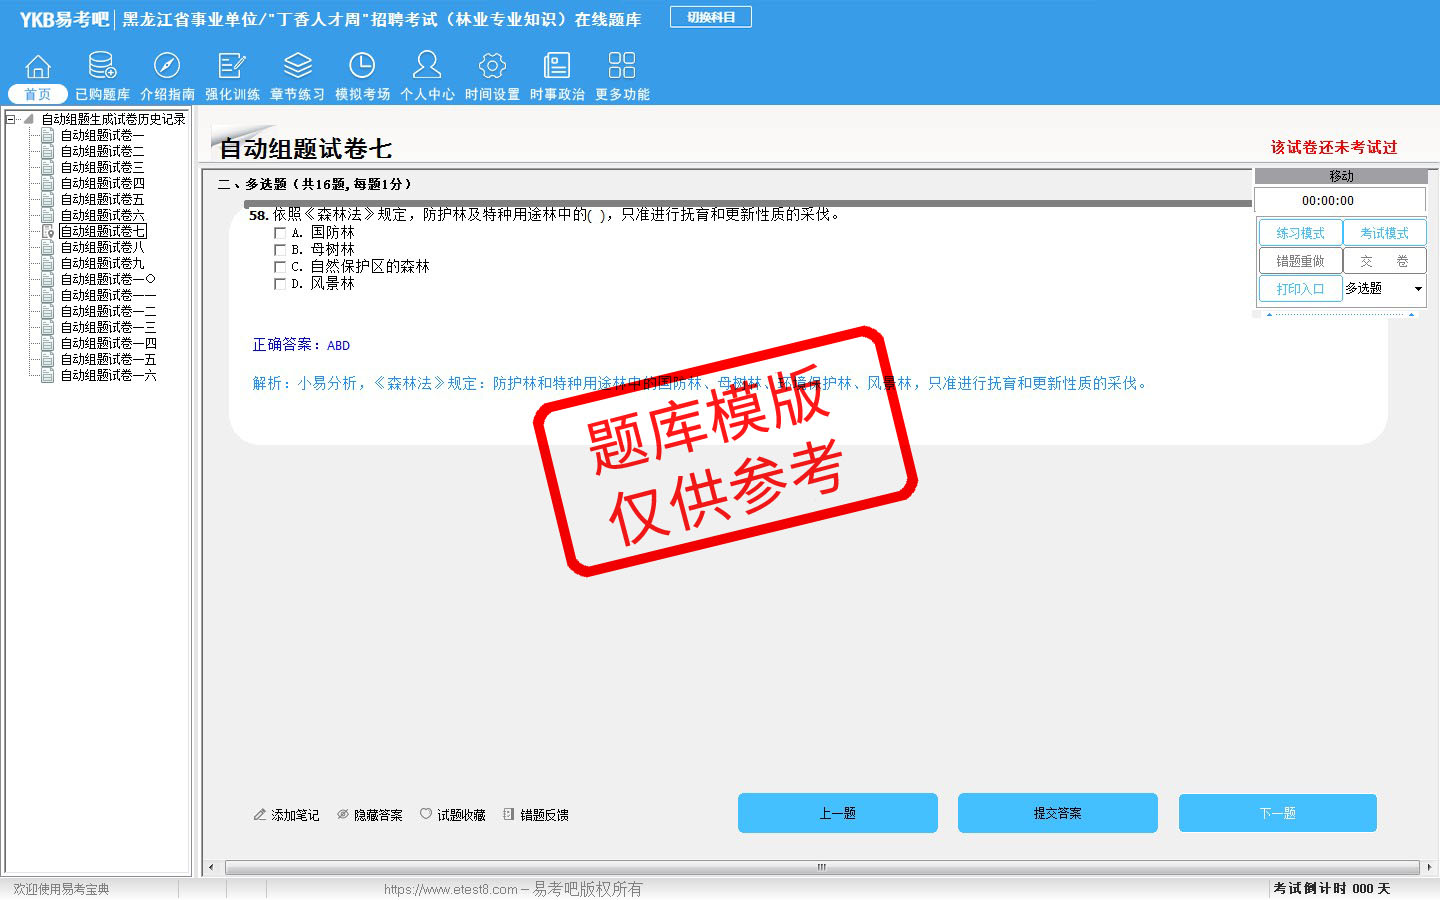Click the folder icon of 自动组题生成试卷历史记录
This screenshot has height=900, width=1440.
(29, 119)
